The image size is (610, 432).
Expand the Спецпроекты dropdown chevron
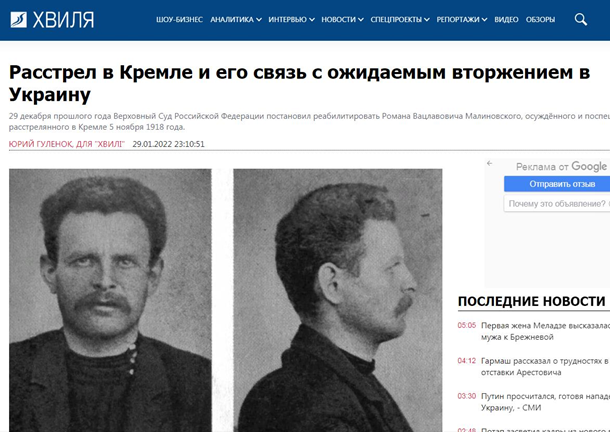point(427,20)
